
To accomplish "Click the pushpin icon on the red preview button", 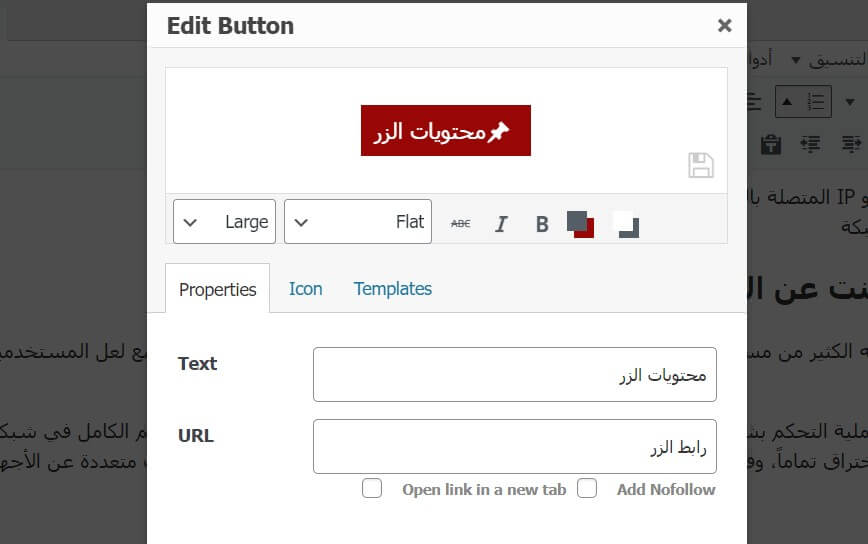I will point(498,132).
